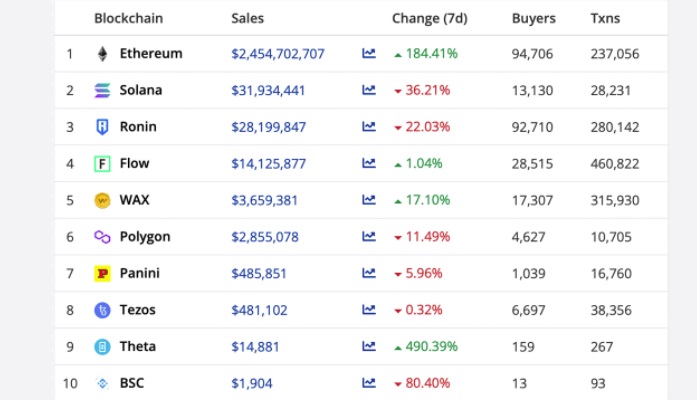The image size is (697, 400).
Task: Select the 16,760 txns count for Panini
Action: [611, 273]
